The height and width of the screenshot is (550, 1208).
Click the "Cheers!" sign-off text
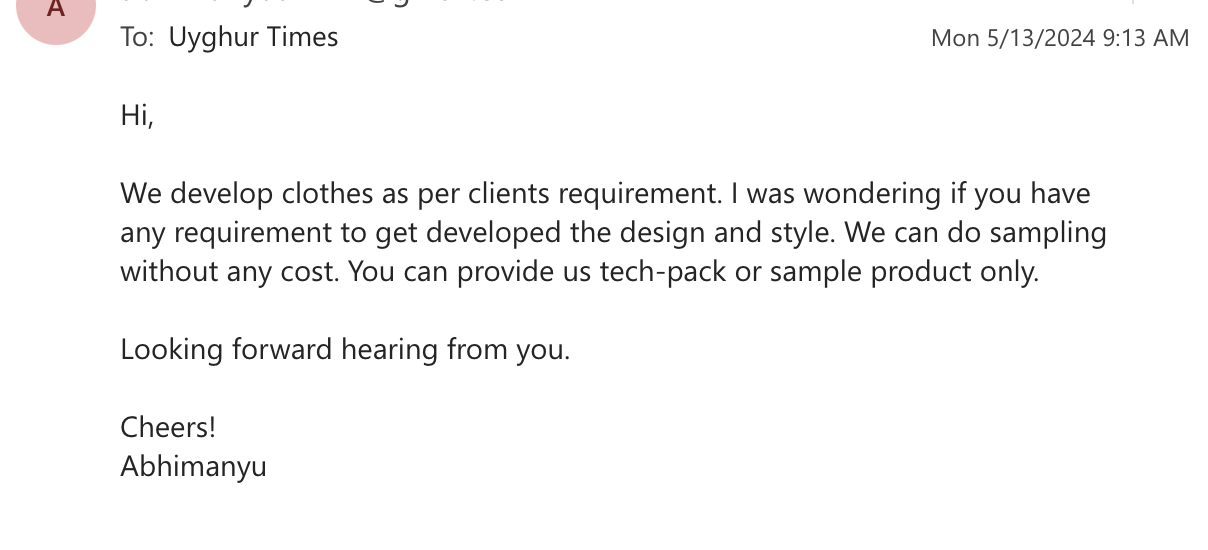(x=167, y=427)
